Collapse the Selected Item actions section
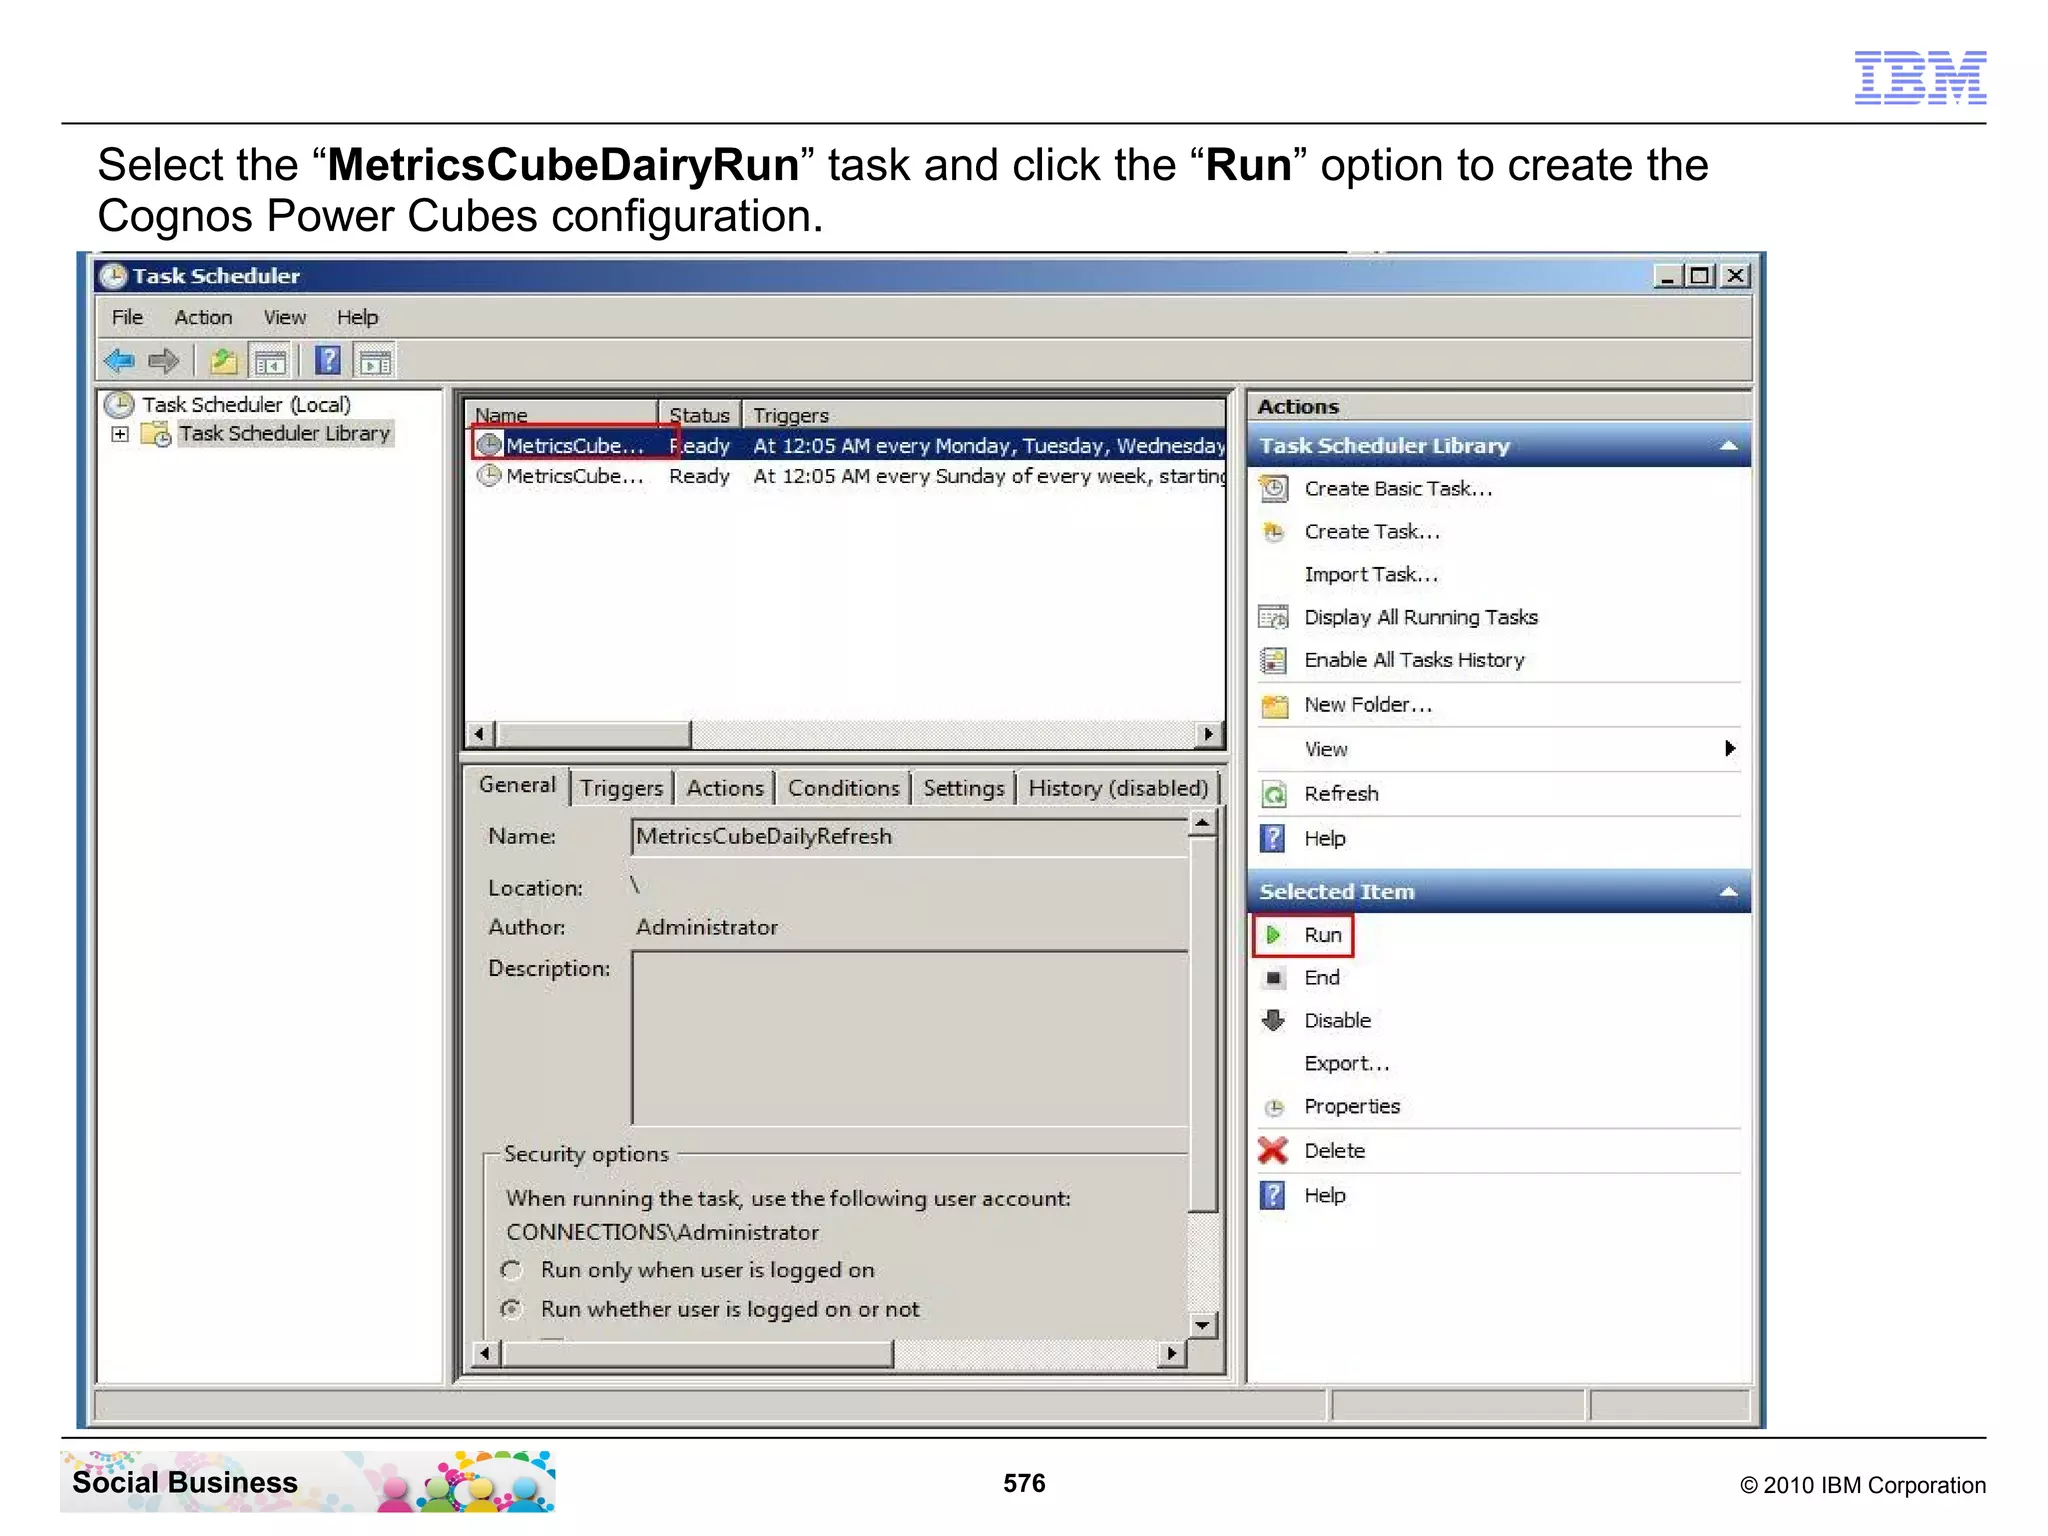 pos(1728,892)
